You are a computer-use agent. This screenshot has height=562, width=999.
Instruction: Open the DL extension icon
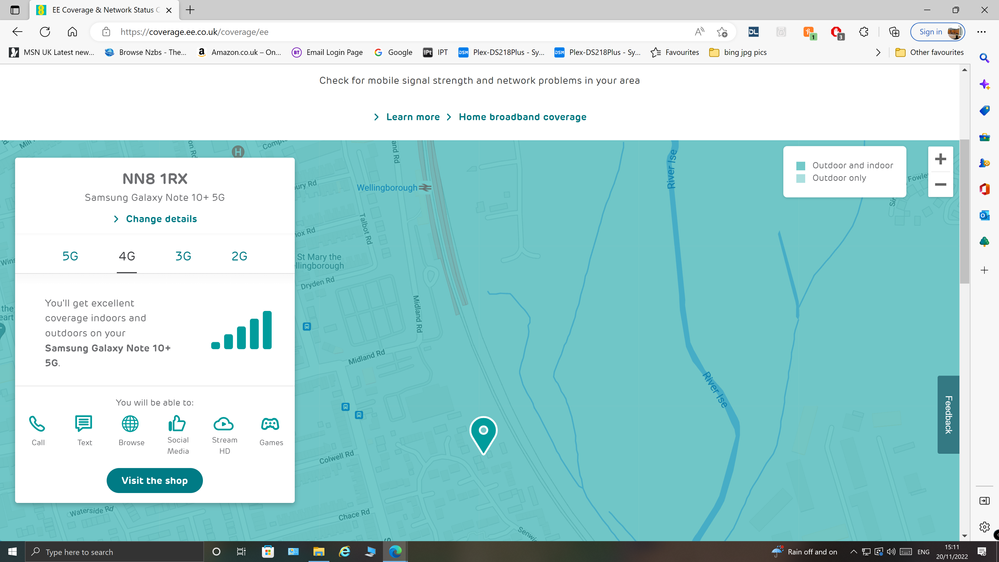[x=753, y=32]
